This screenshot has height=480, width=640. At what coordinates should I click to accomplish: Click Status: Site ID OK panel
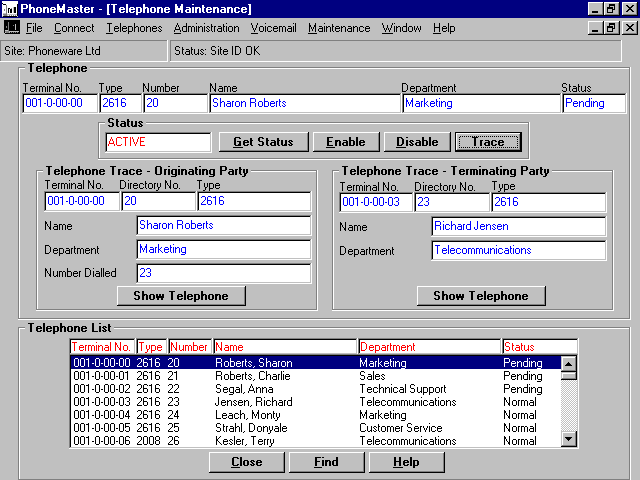396,51
